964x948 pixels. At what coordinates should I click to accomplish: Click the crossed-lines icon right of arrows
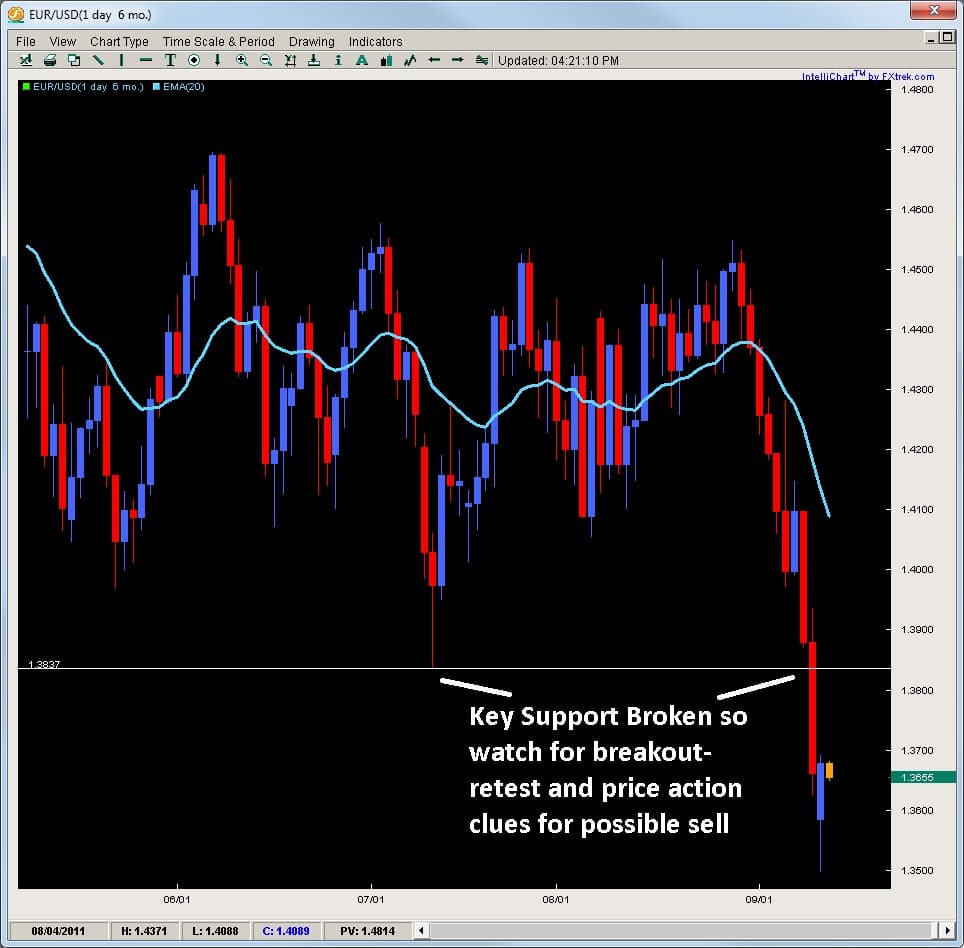click(481, 60)
